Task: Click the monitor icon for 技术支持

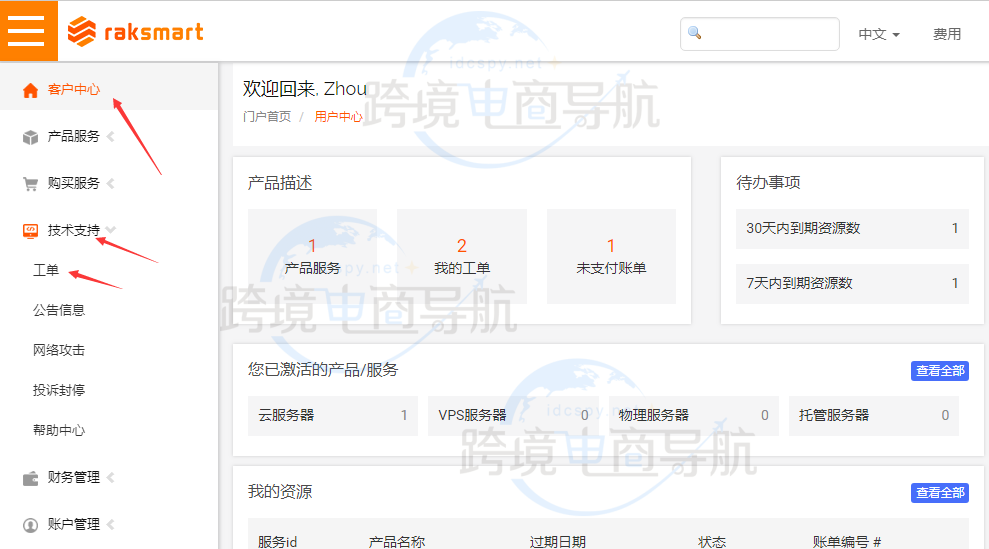Action: pos(30,231)
